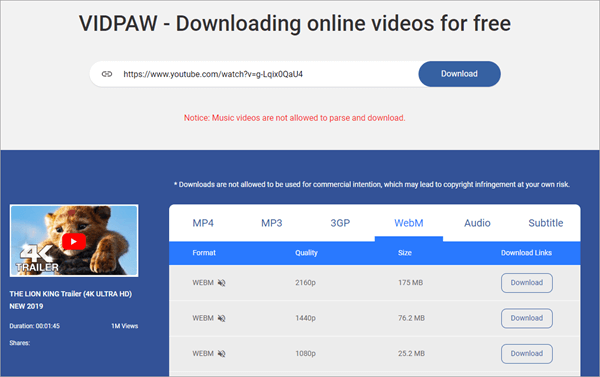Click the 2160p quality value

pyautogui.click(x=305, y=283)
